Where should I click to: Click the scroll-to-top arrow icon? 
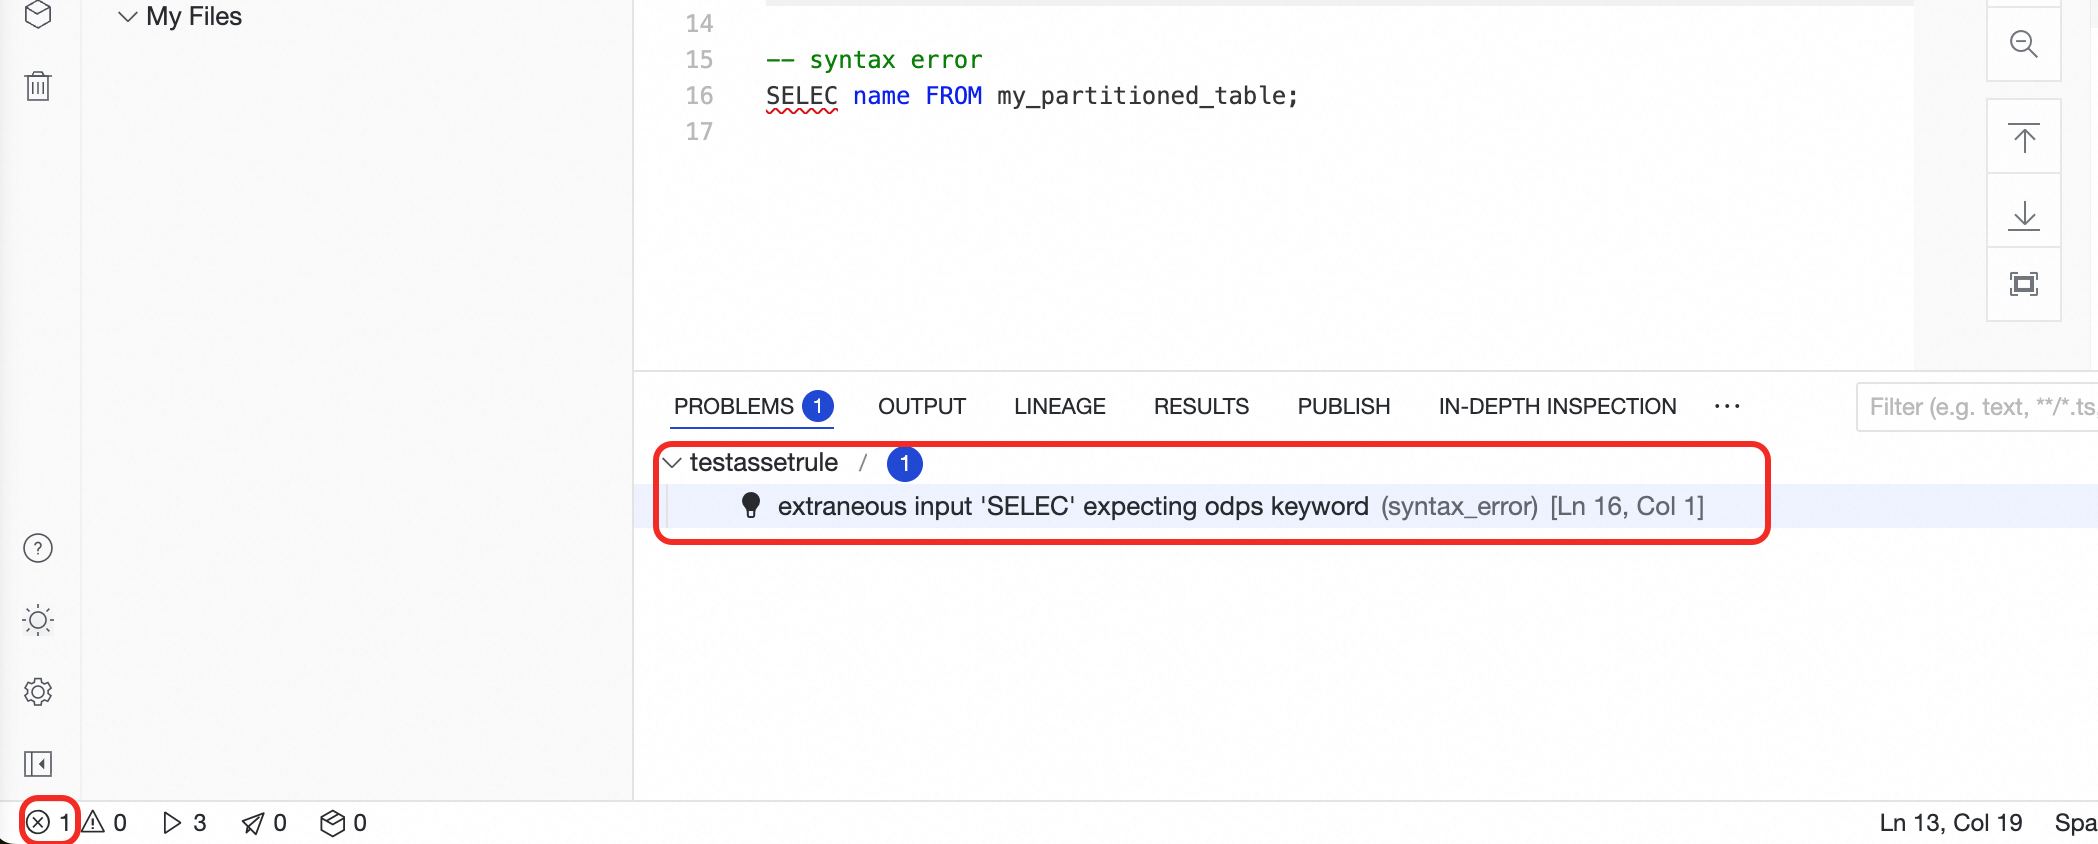tap(2024, 137)
